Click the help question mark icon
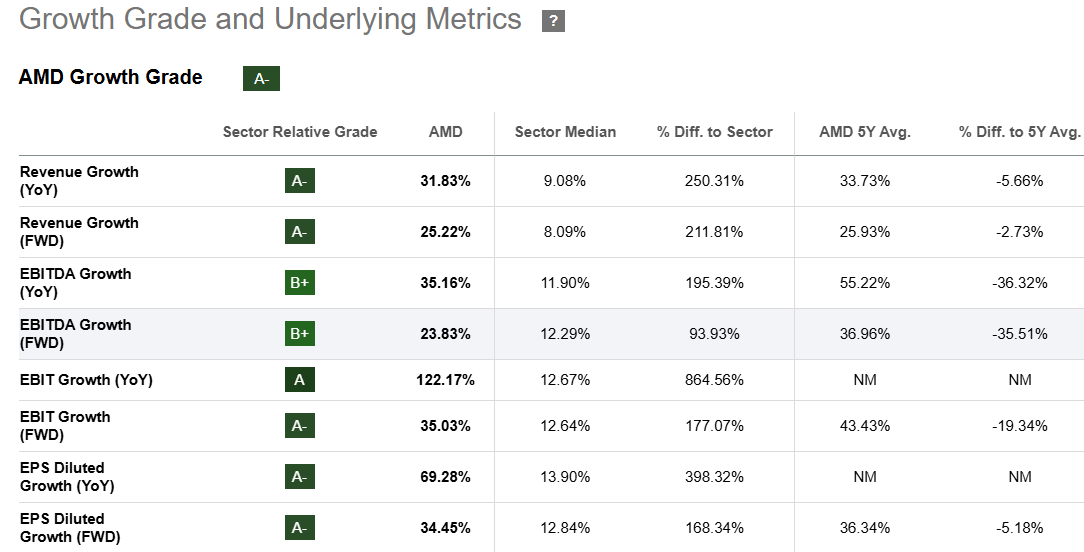 point(553,21)
